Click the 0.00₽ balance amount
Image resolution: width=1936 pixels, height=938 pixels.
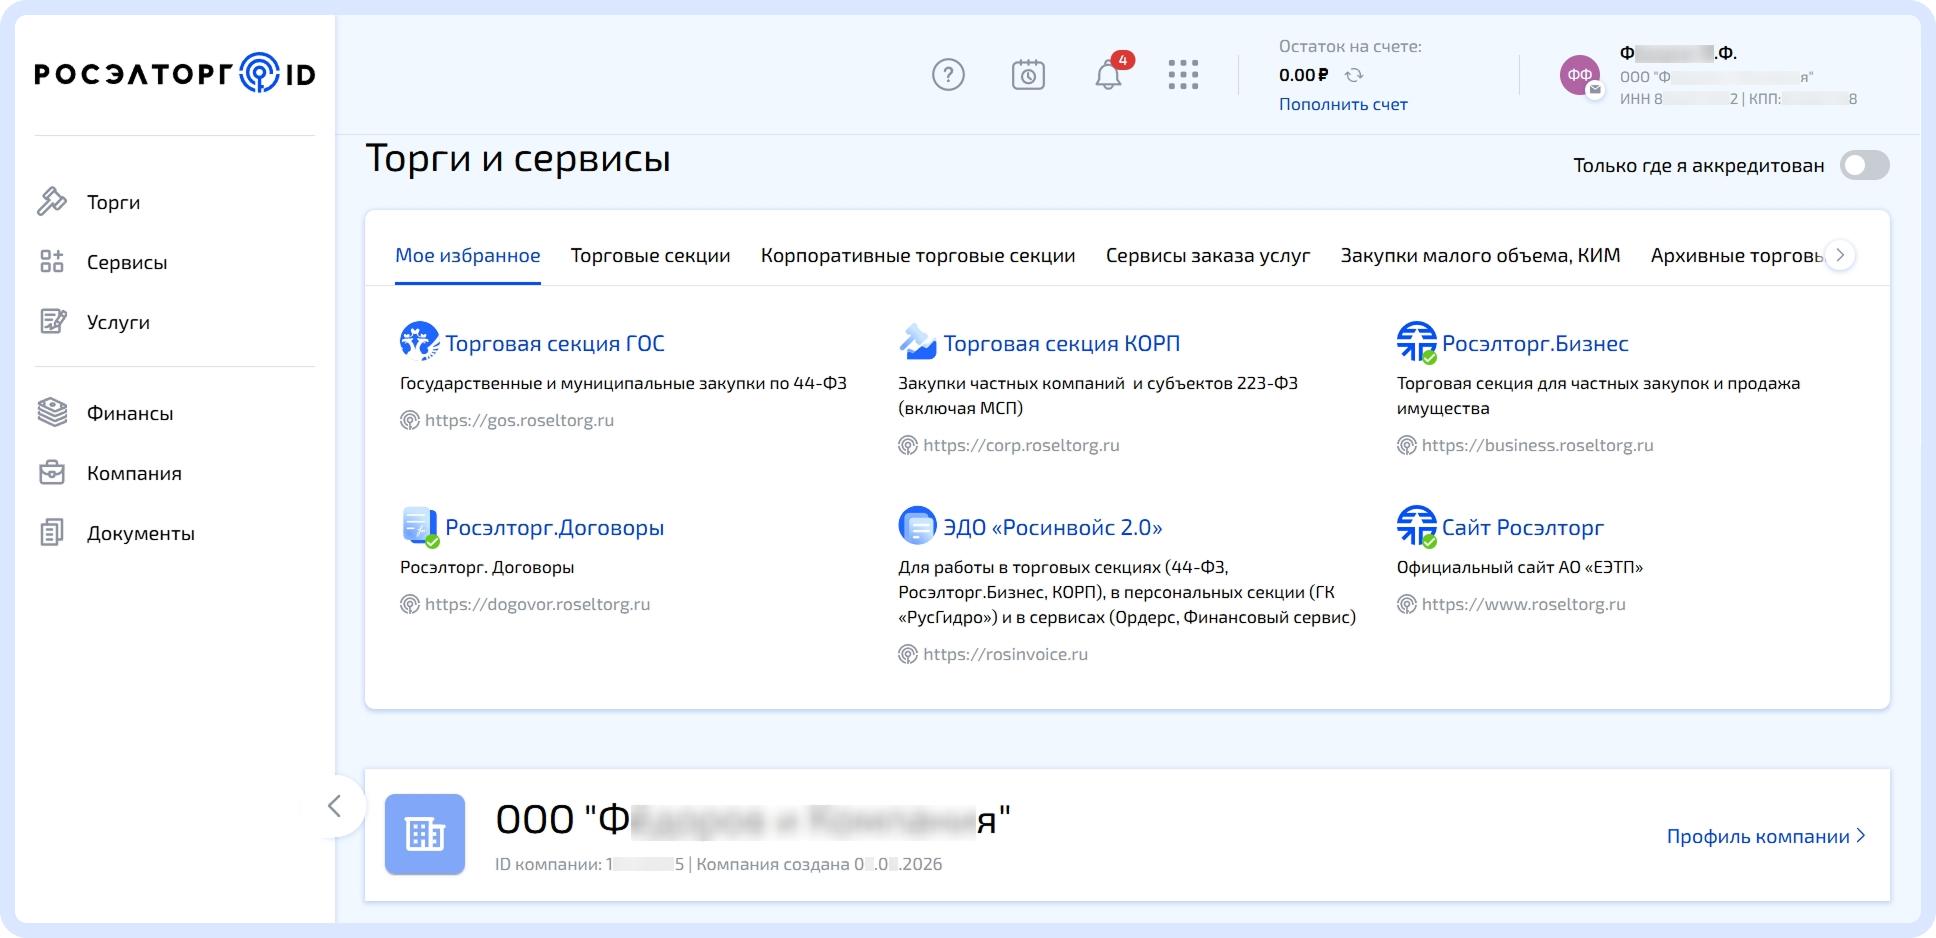point(1304,75)
